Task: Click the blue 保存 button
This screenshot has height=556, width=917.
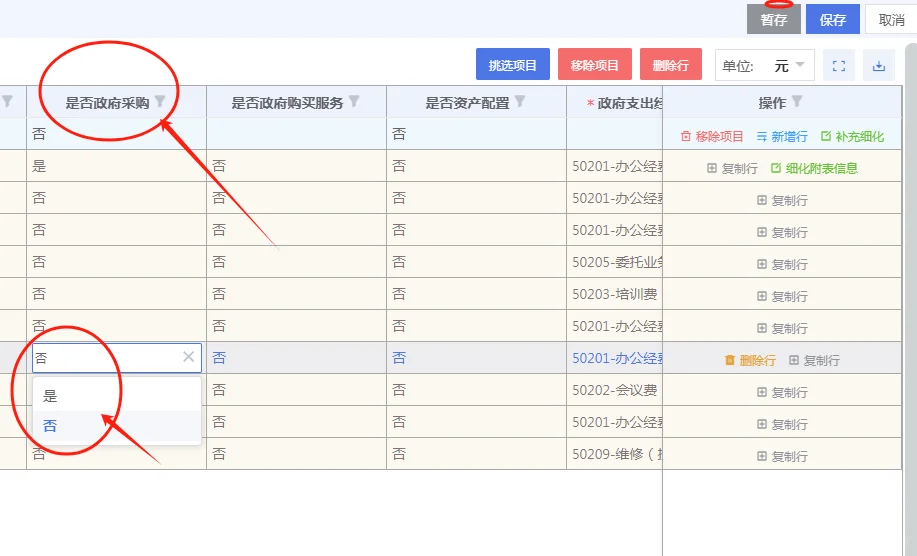Action: pyautogui.click(x=832, y=19)
